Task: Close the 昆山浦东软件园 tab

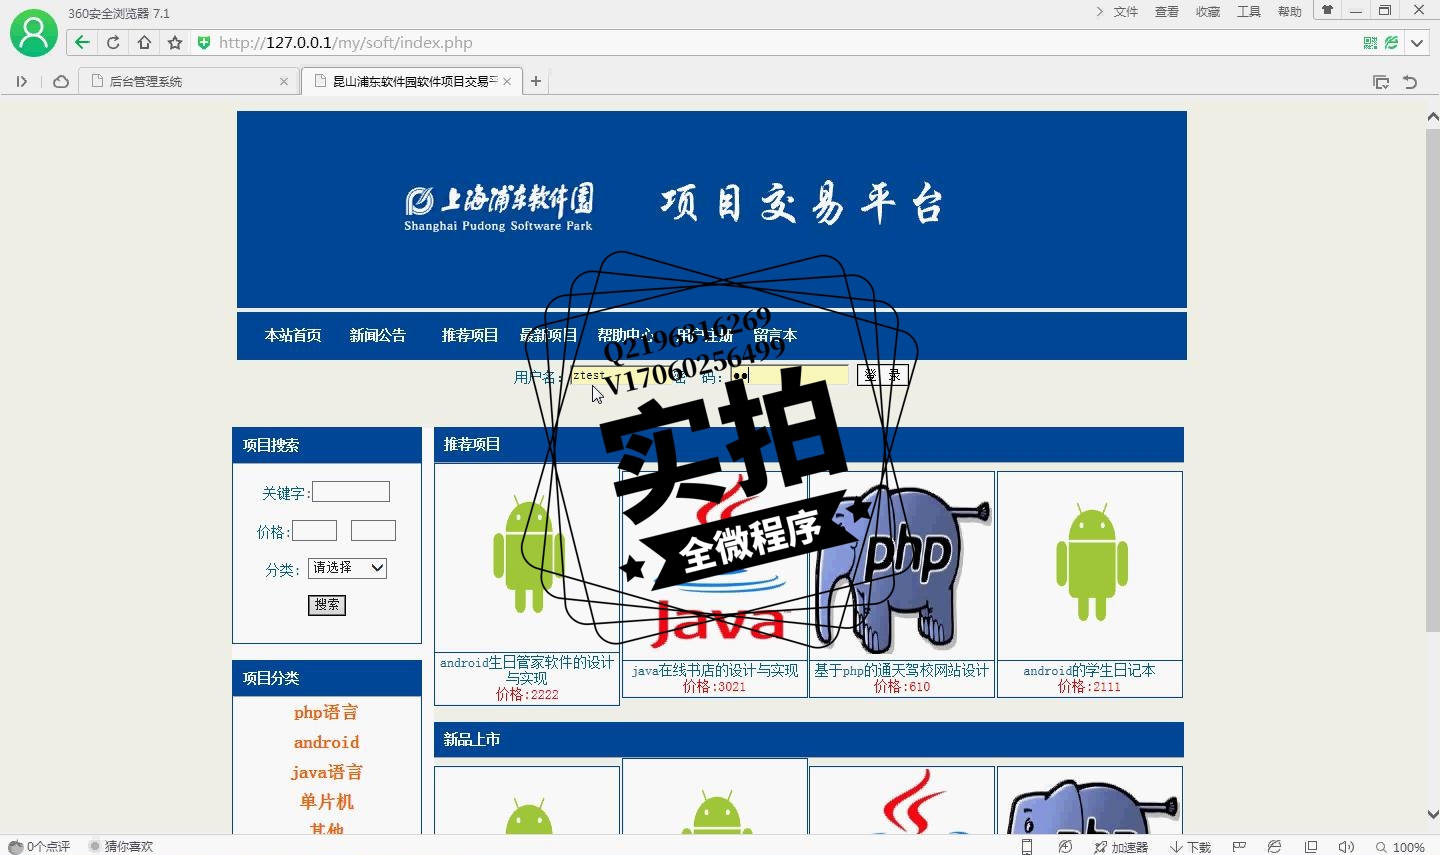Action: pyautogui.click(x=507, y=81)
